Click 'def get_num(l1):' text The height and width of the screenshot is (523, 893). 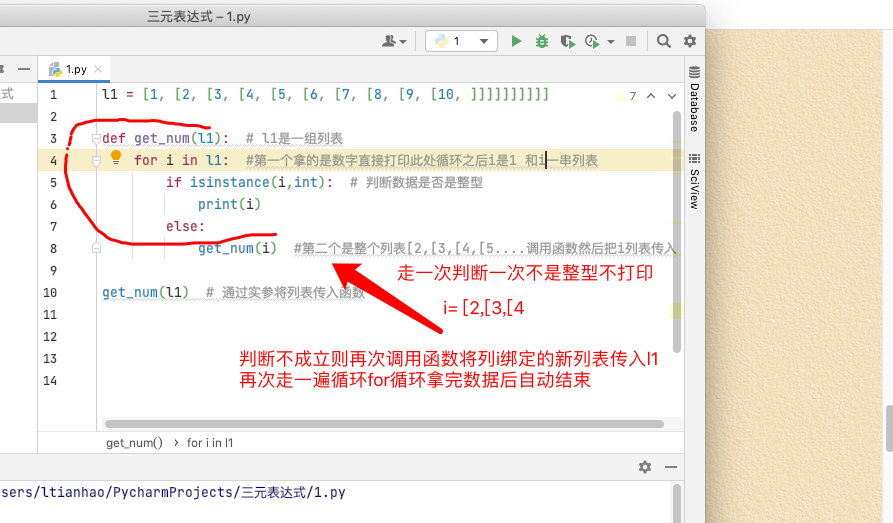tap(166, 138)
